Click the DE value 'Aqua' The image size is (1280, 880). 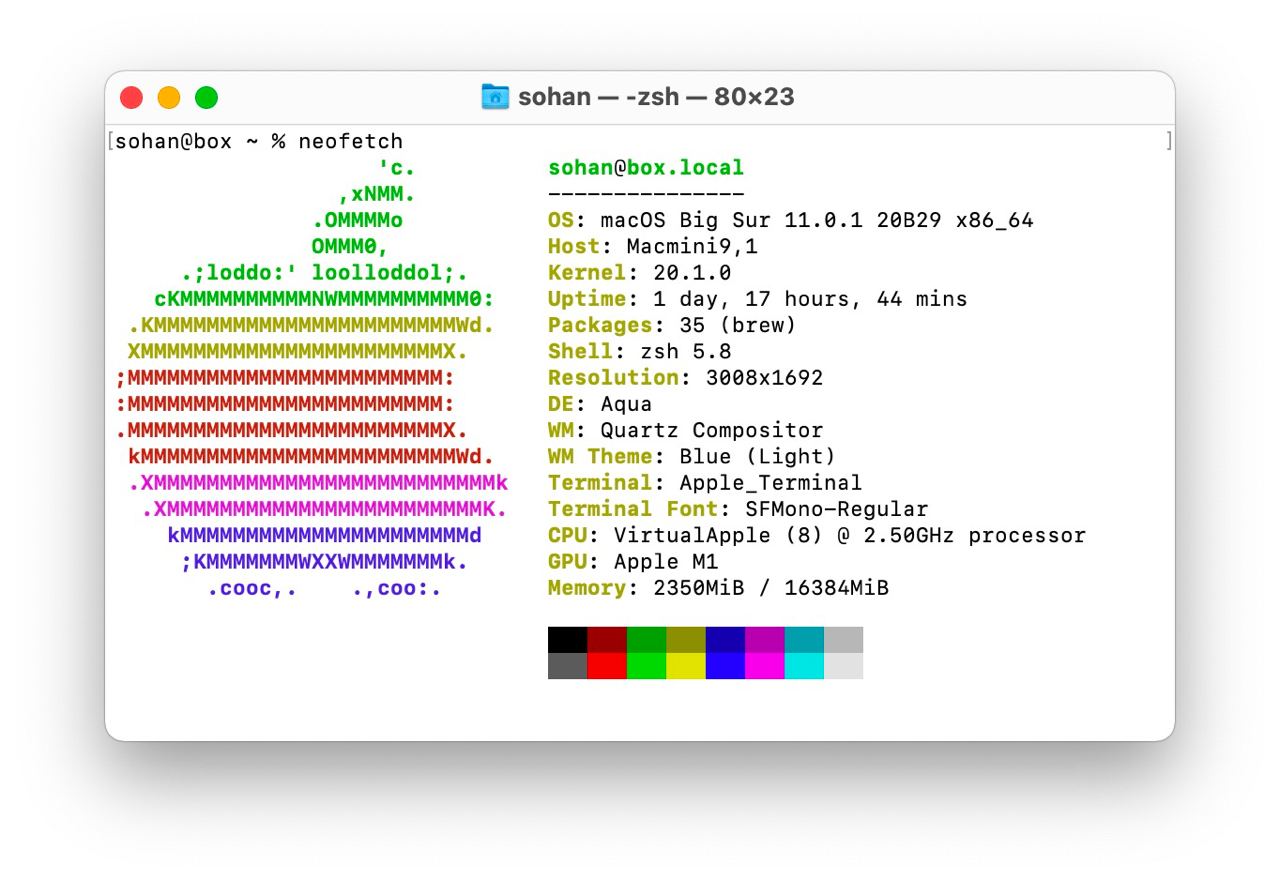tap(626, 404)
